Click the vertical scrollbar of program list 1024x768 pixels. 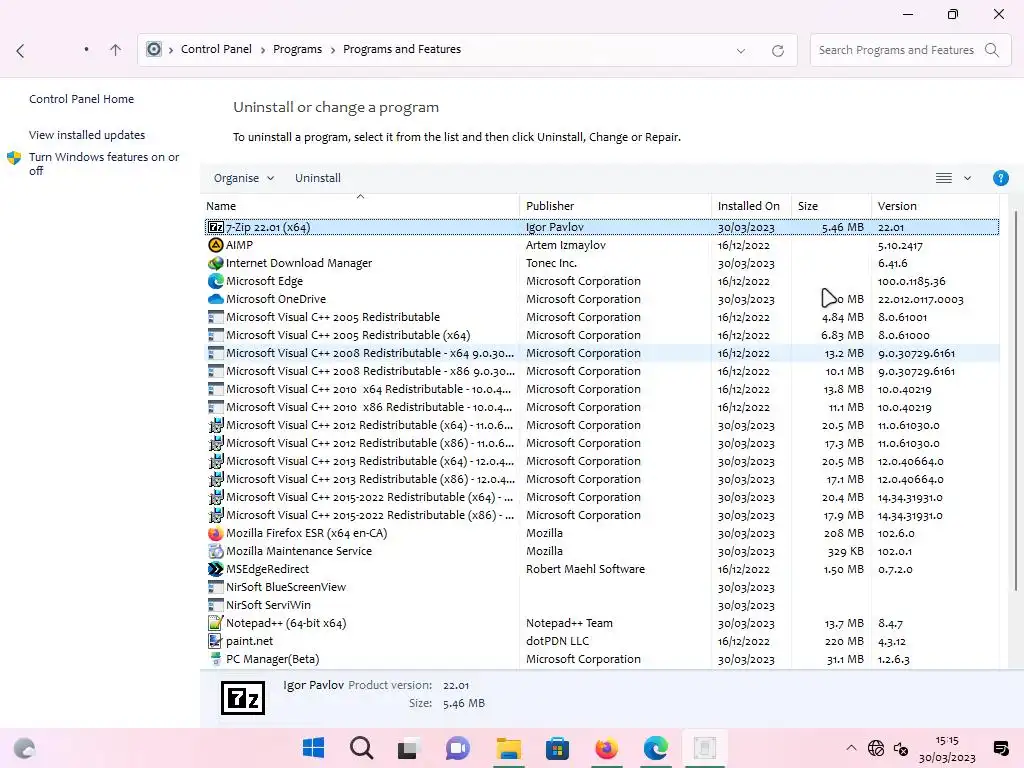click(x=1015, y=401)
